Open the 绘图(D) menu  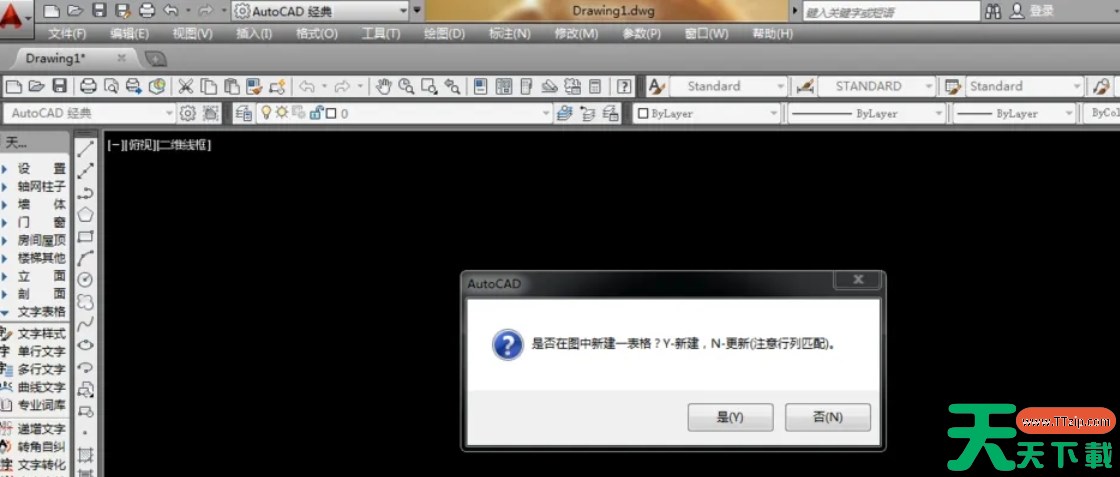[444, 34]
